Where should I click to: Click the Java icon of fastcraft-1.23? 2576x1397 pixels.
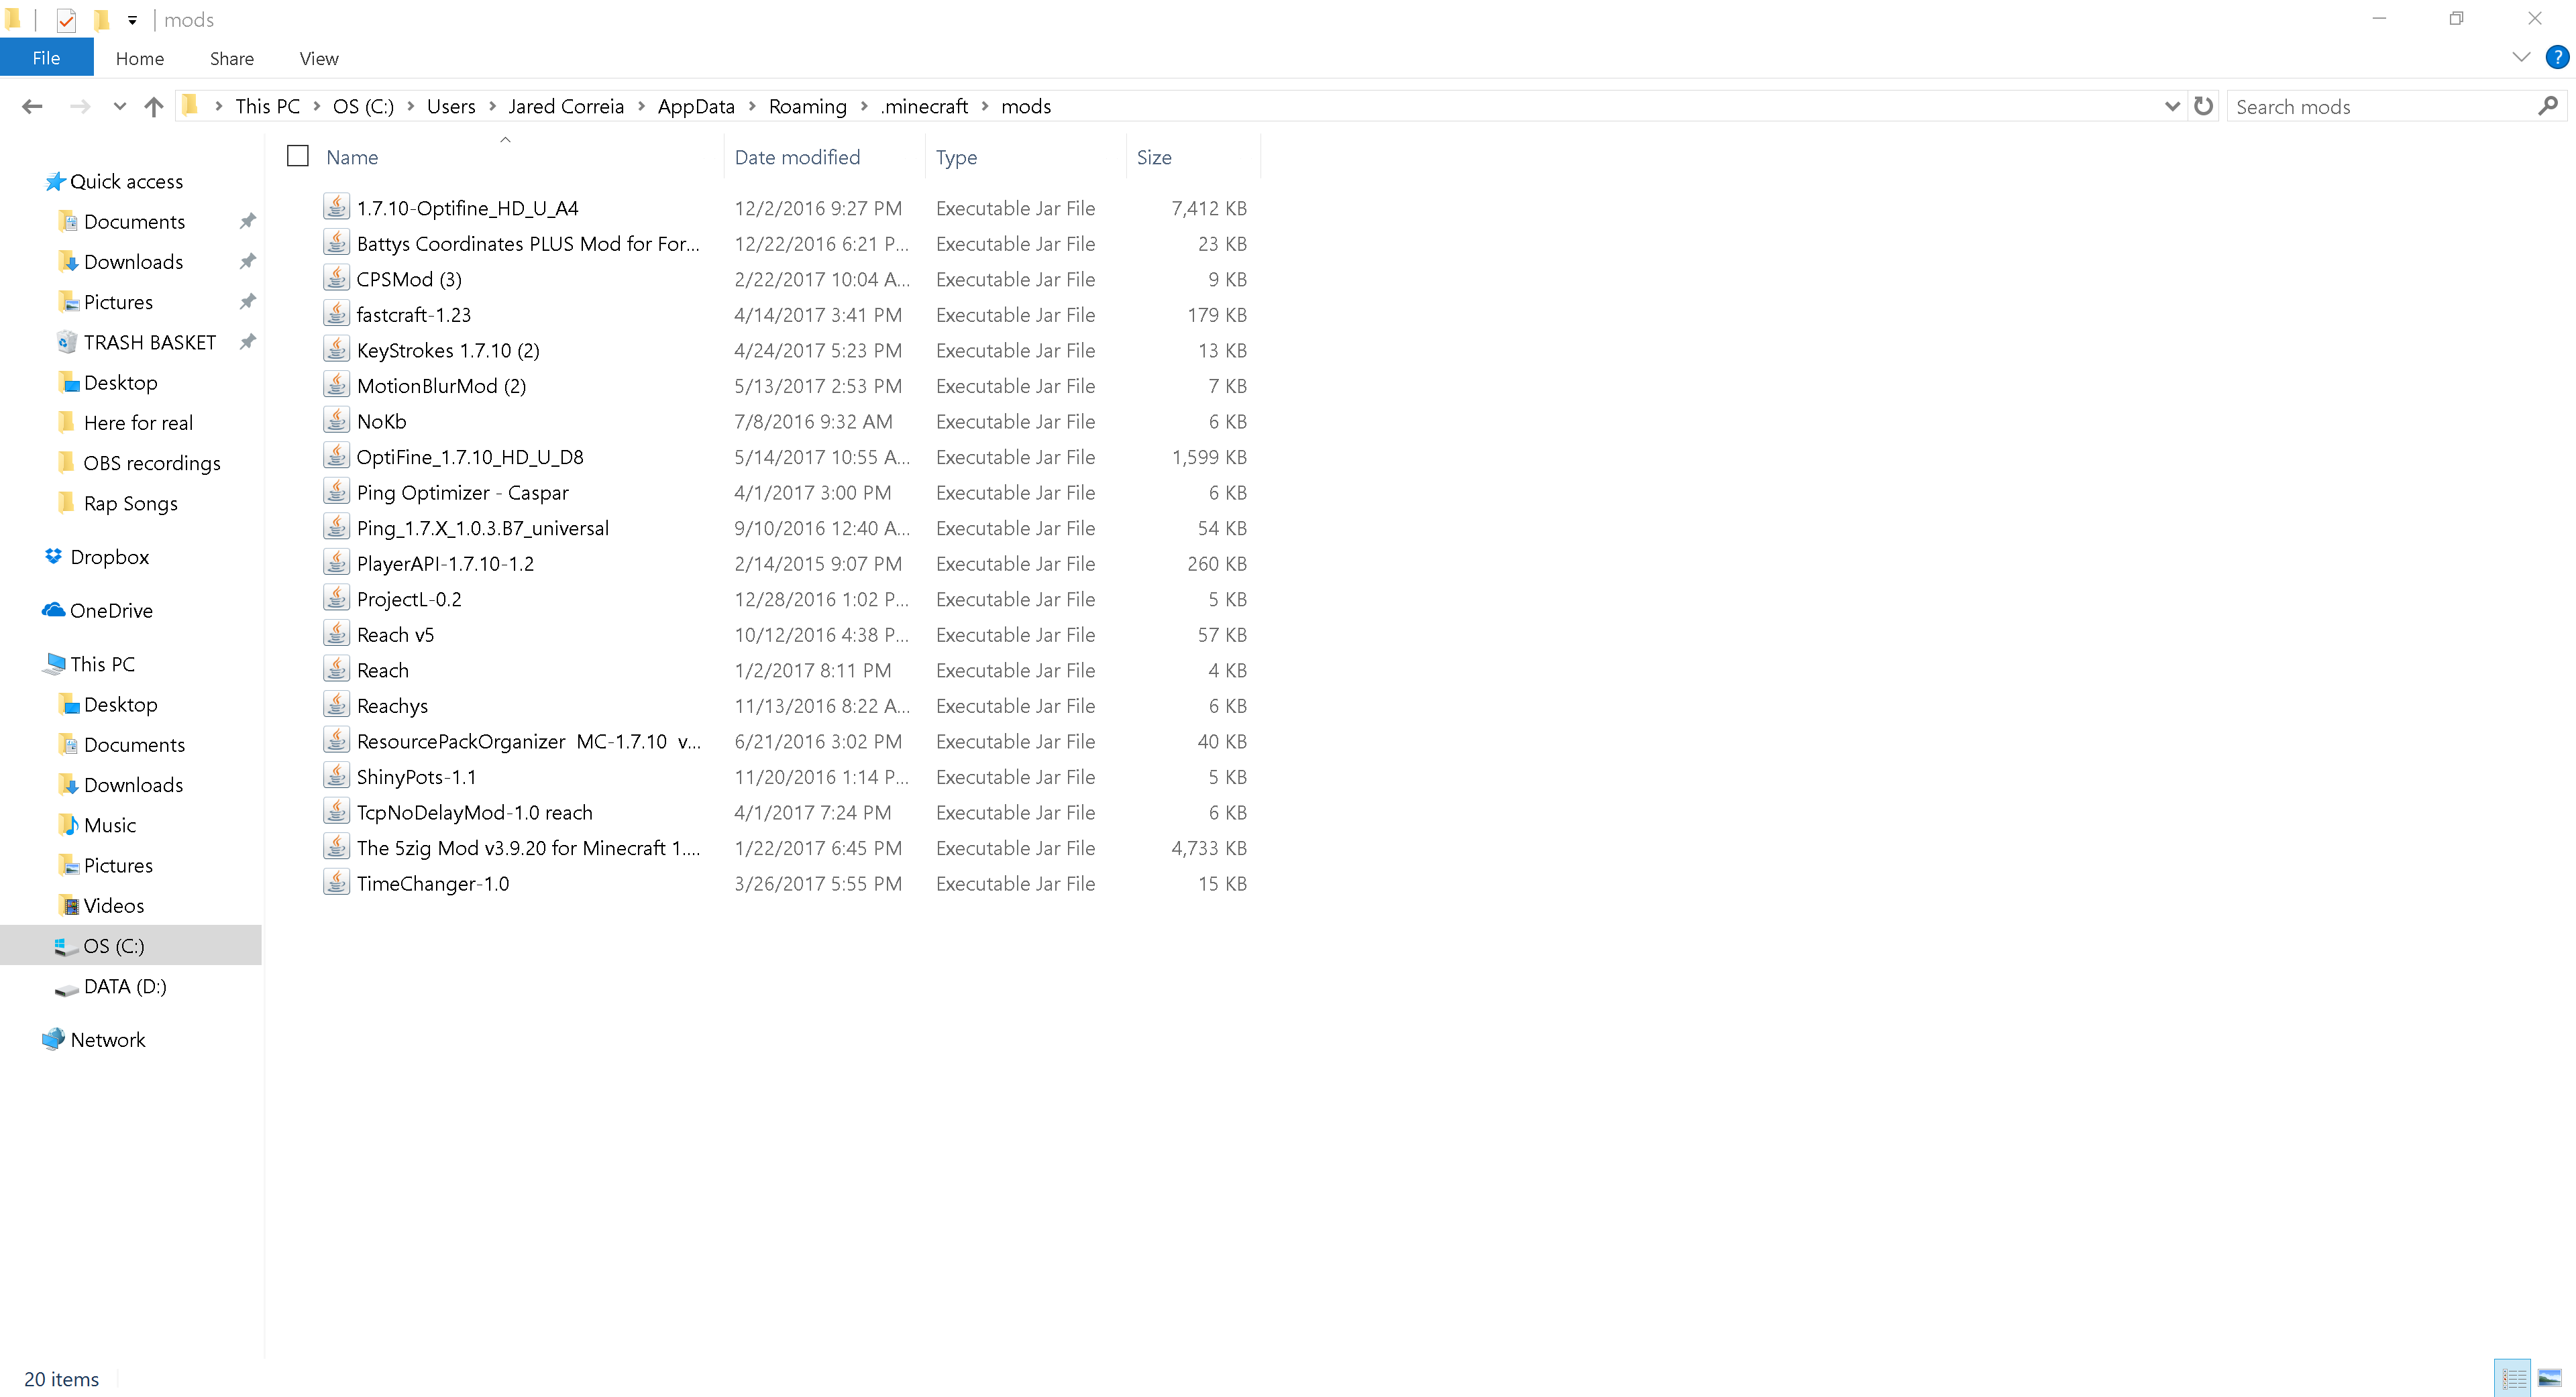point(337,314)
